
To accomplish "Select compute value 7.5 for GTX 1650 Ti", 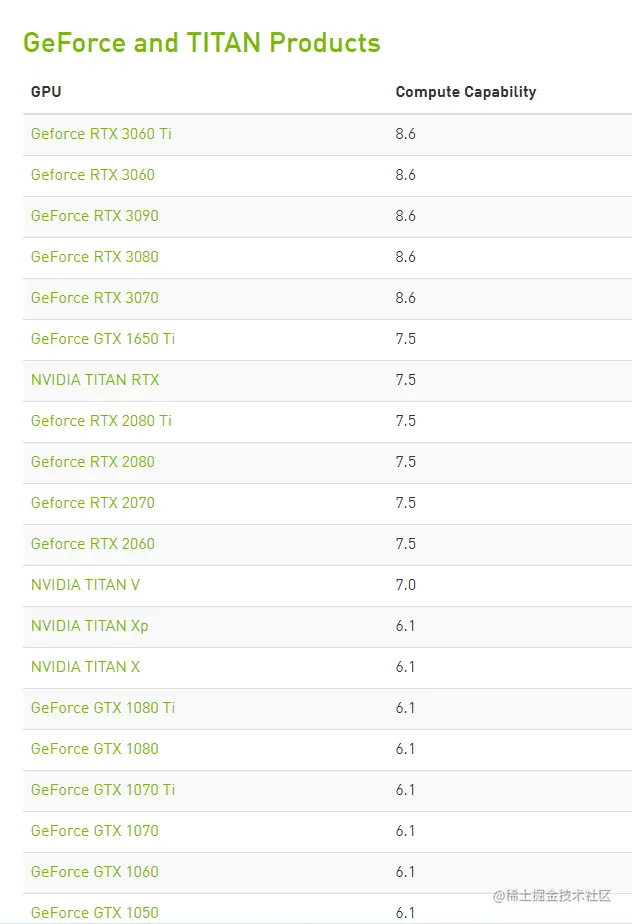I will tap(406, 339).
